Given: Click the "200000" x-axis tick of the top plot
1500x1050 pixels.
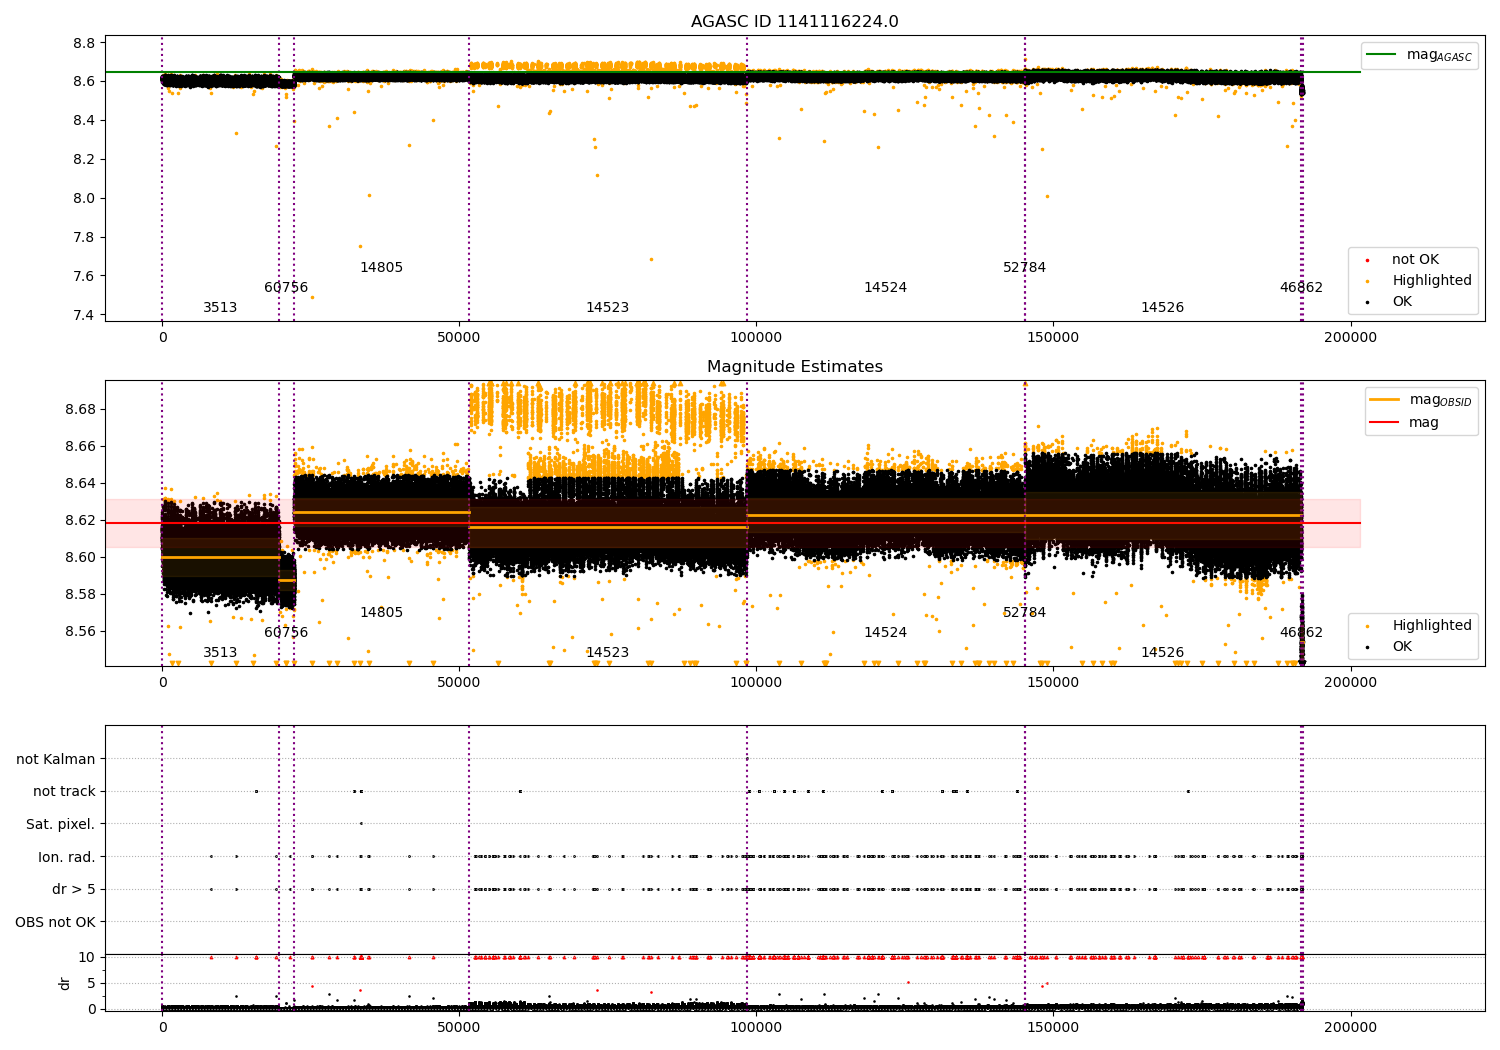Looking at the screenshot, I should [1350, 338].
